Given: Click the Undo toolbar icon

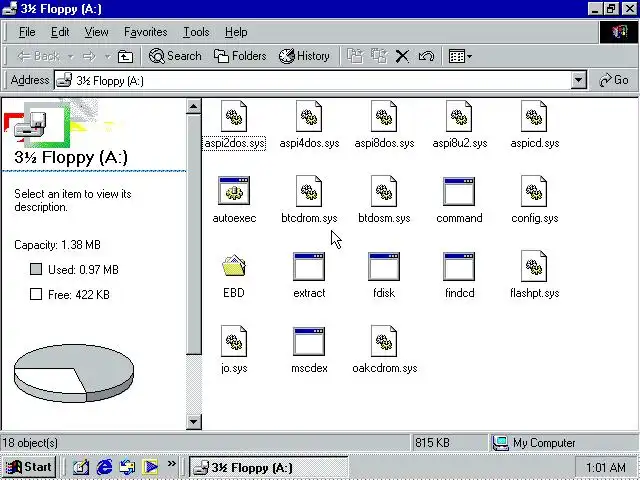Looking at the screenshot, I should (426, 56).
